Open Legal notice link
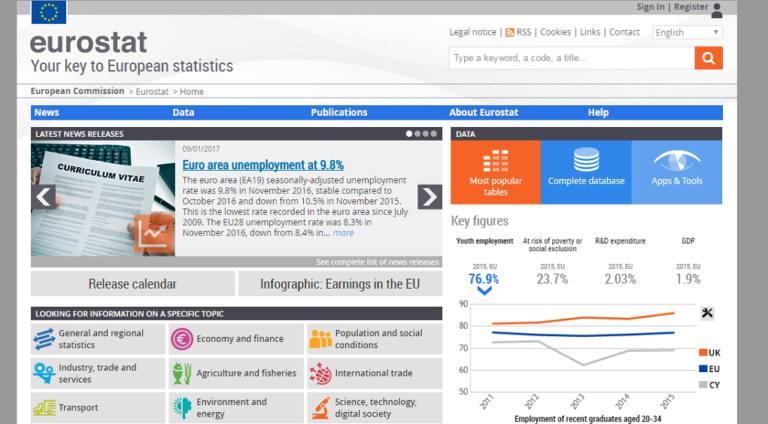Viewport: 768px width, 424px height. pos(473,32)
